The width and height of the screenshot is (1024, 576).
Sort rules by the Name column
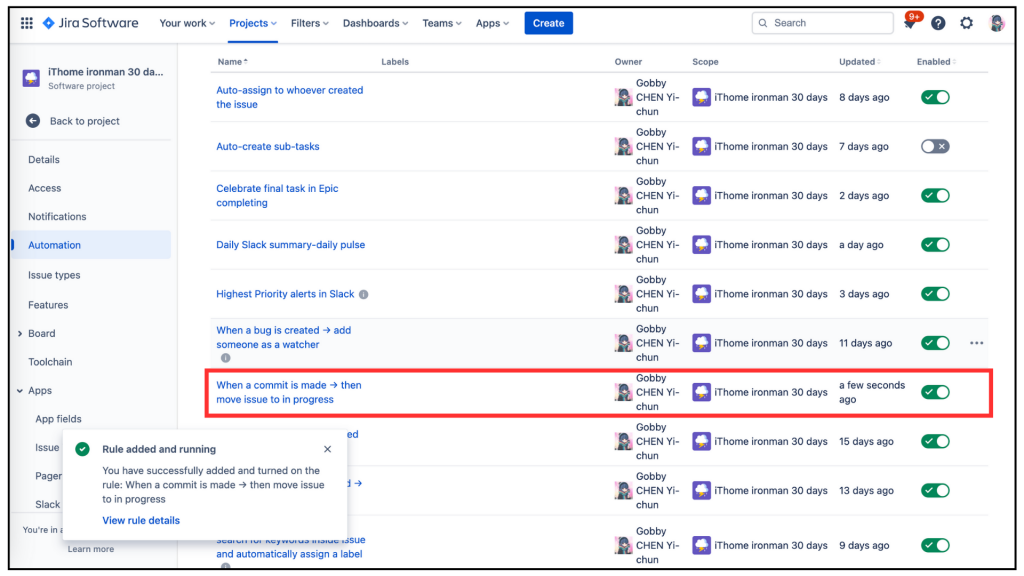232,61
